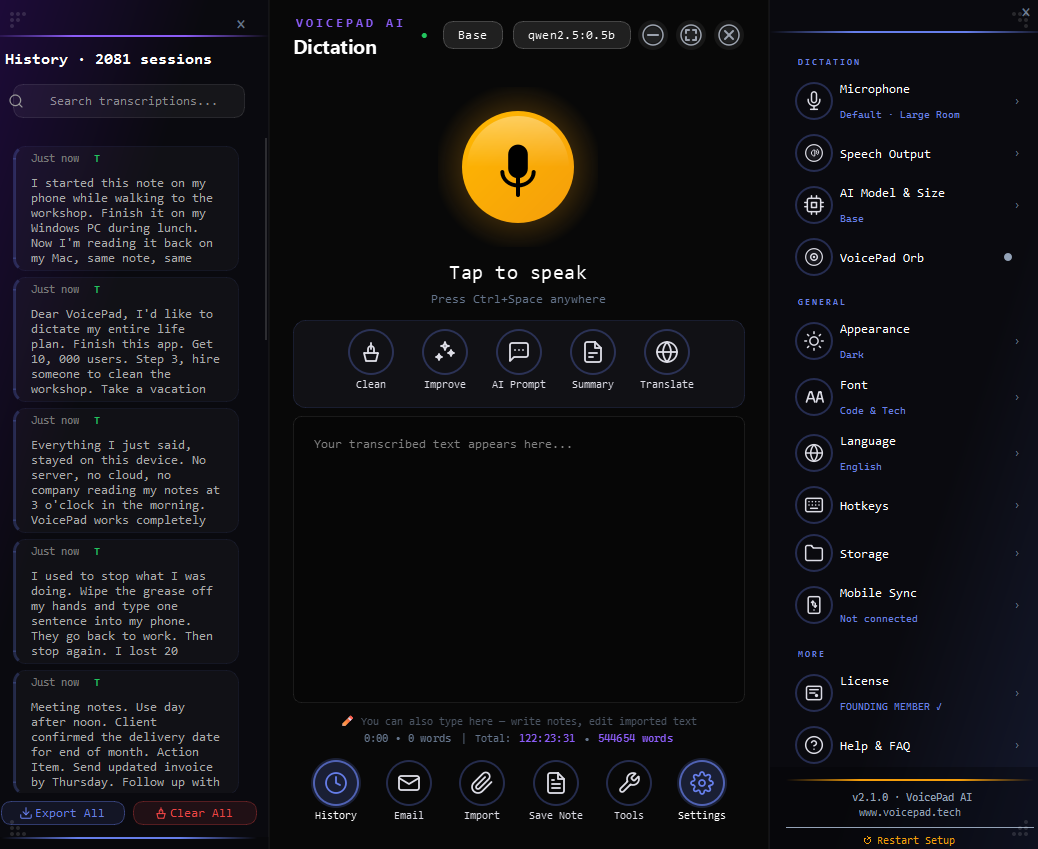Click the Save Note icon
The height and width of the screenshot is (849, 1038).
(556, 783)
